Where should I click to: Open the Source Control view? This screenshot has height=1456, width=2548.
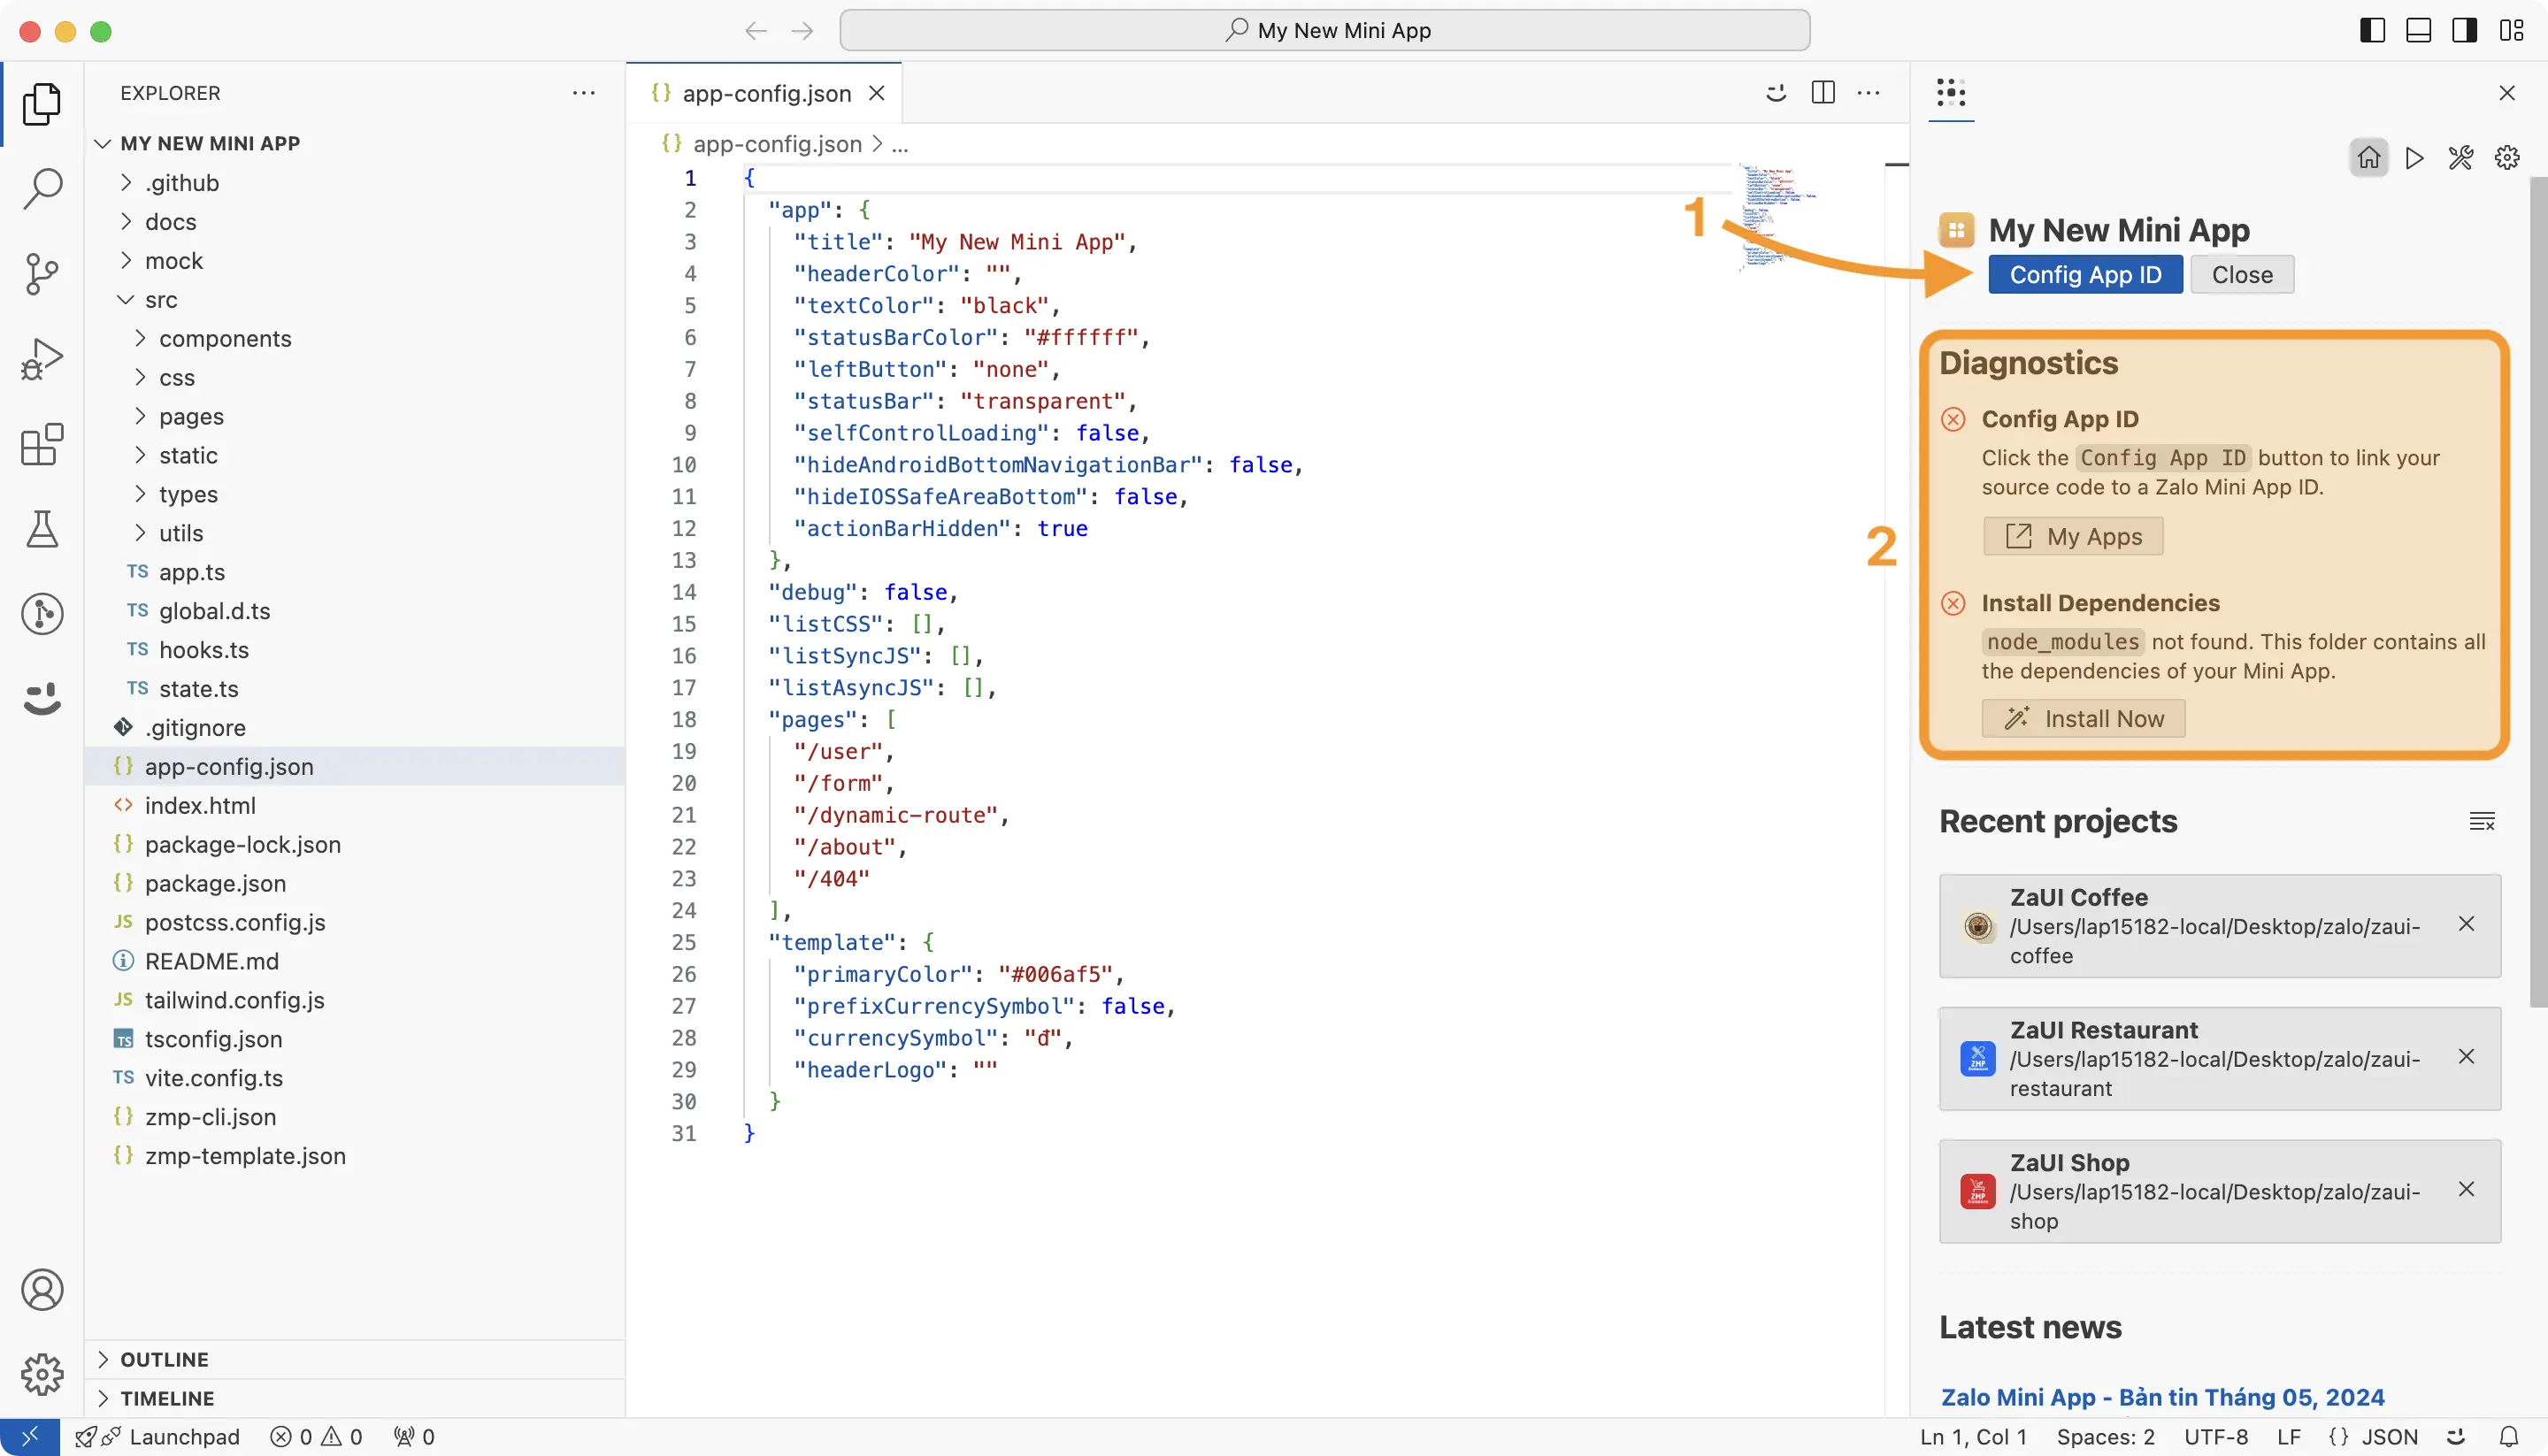point(42,273)
